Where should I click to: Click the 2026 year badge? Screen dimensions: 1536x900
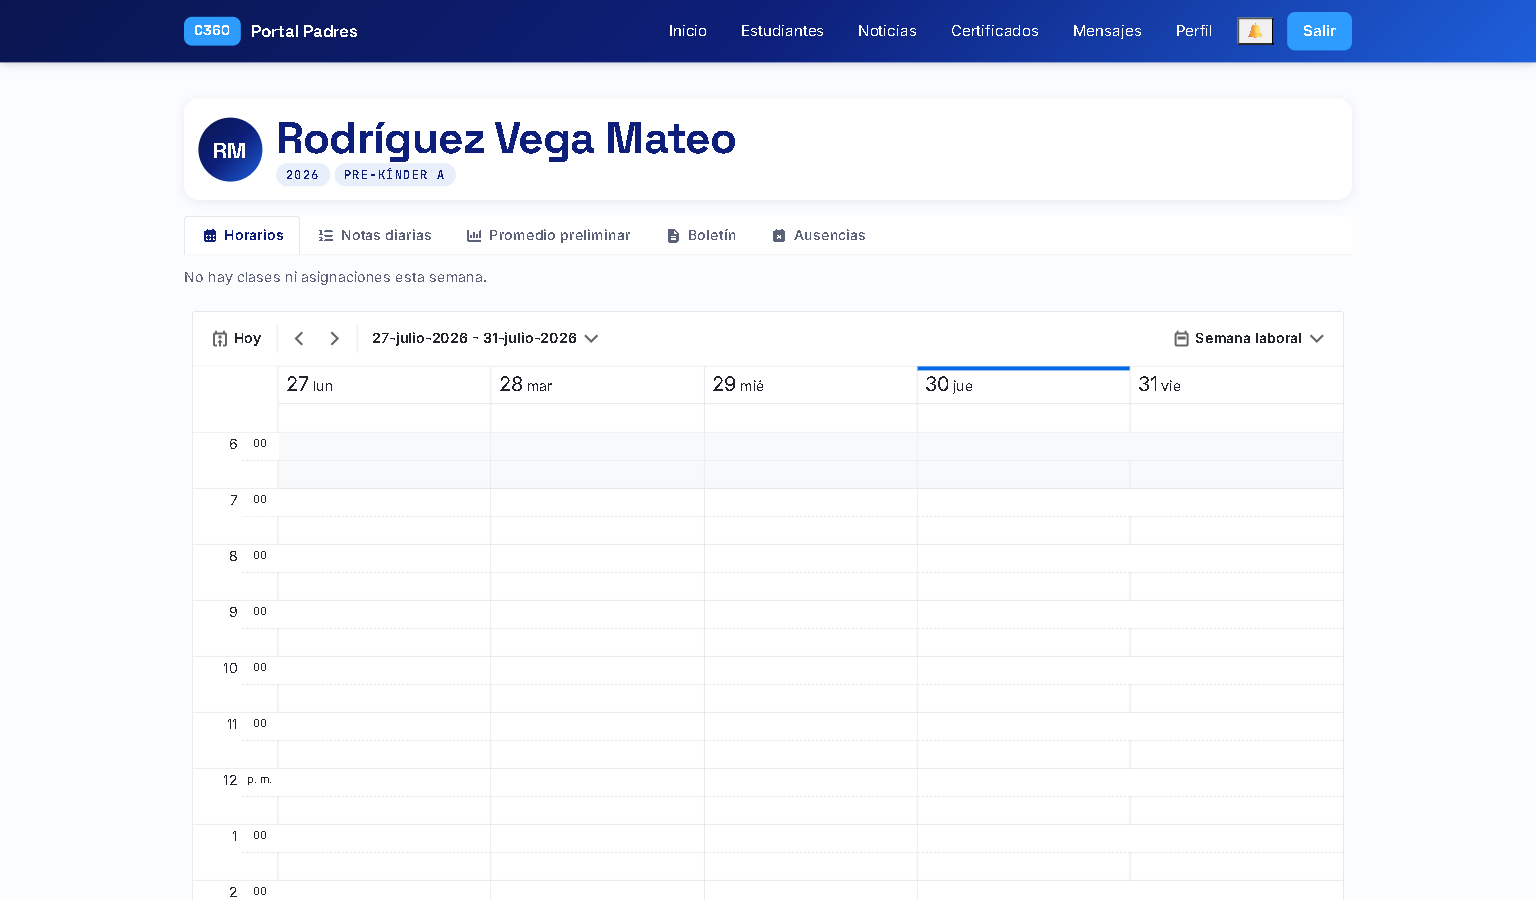tap(302, 175)
